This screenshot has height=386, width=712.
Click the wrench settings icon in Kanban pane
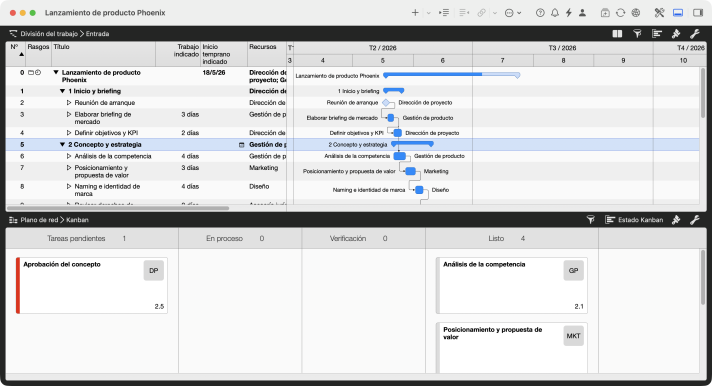695,220
